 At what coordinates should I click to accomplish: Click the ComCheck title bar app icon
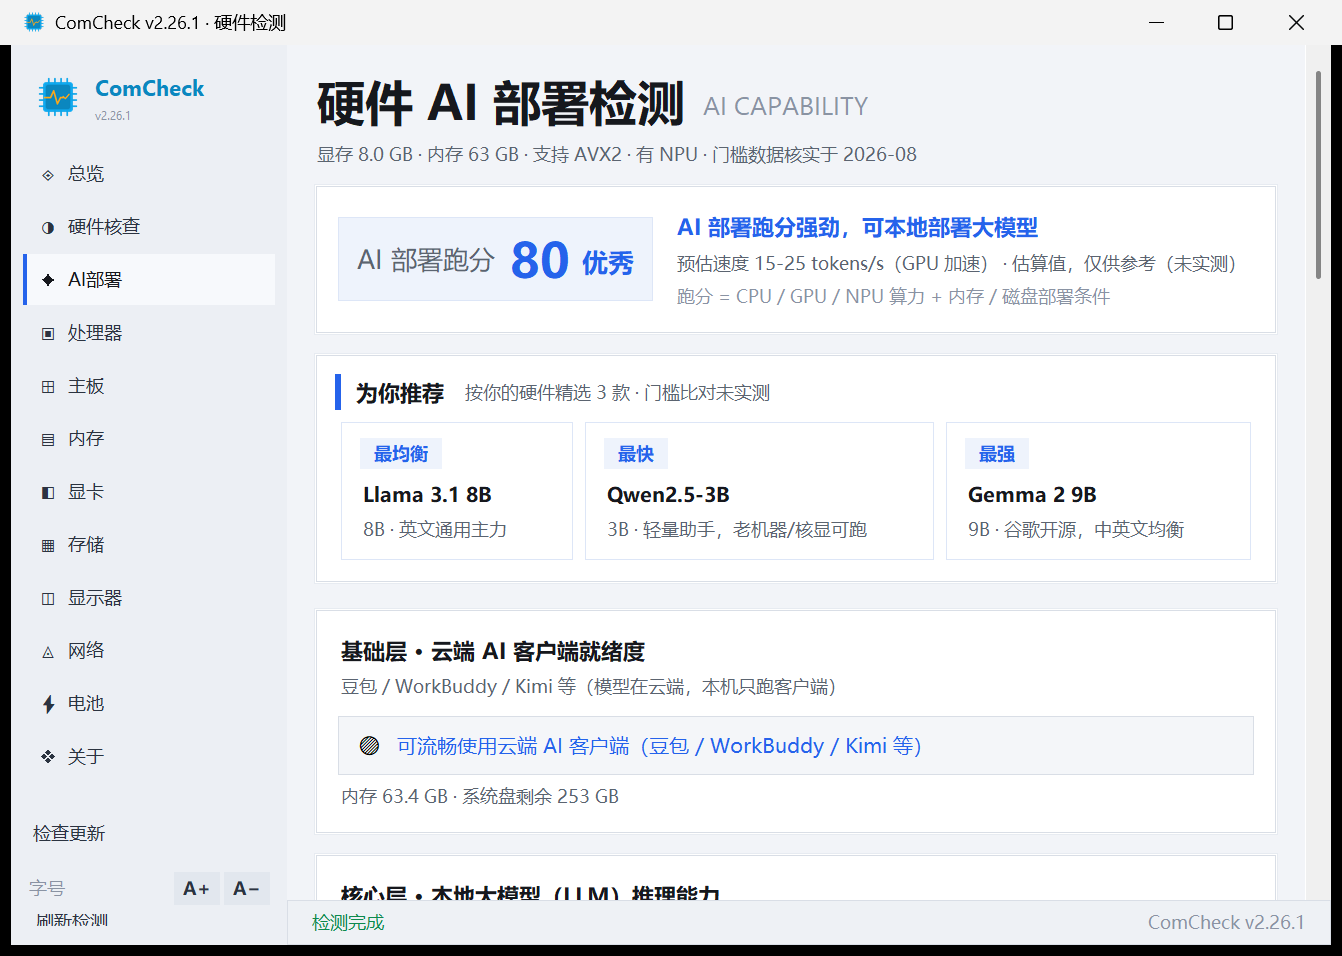point(34,22)
